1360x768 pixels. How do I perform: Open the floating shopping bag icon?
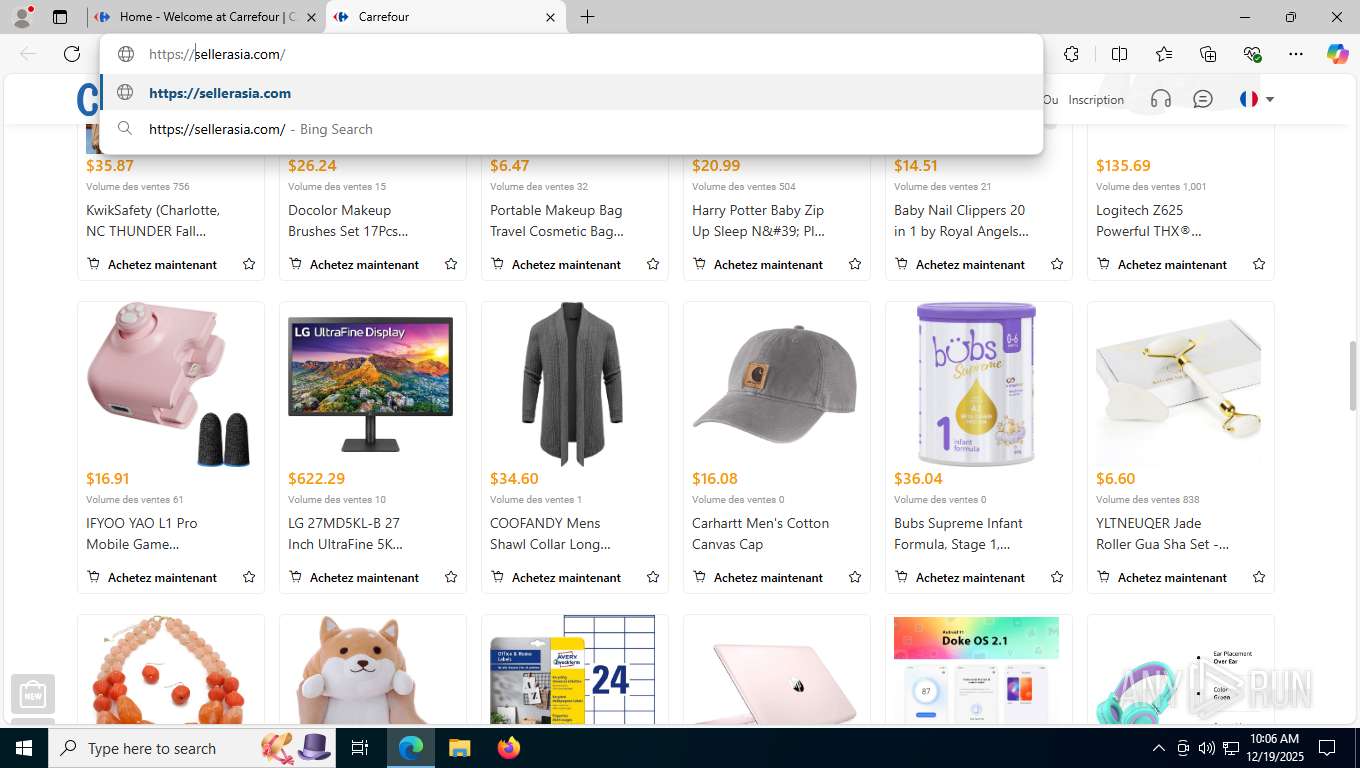[33, 693]
